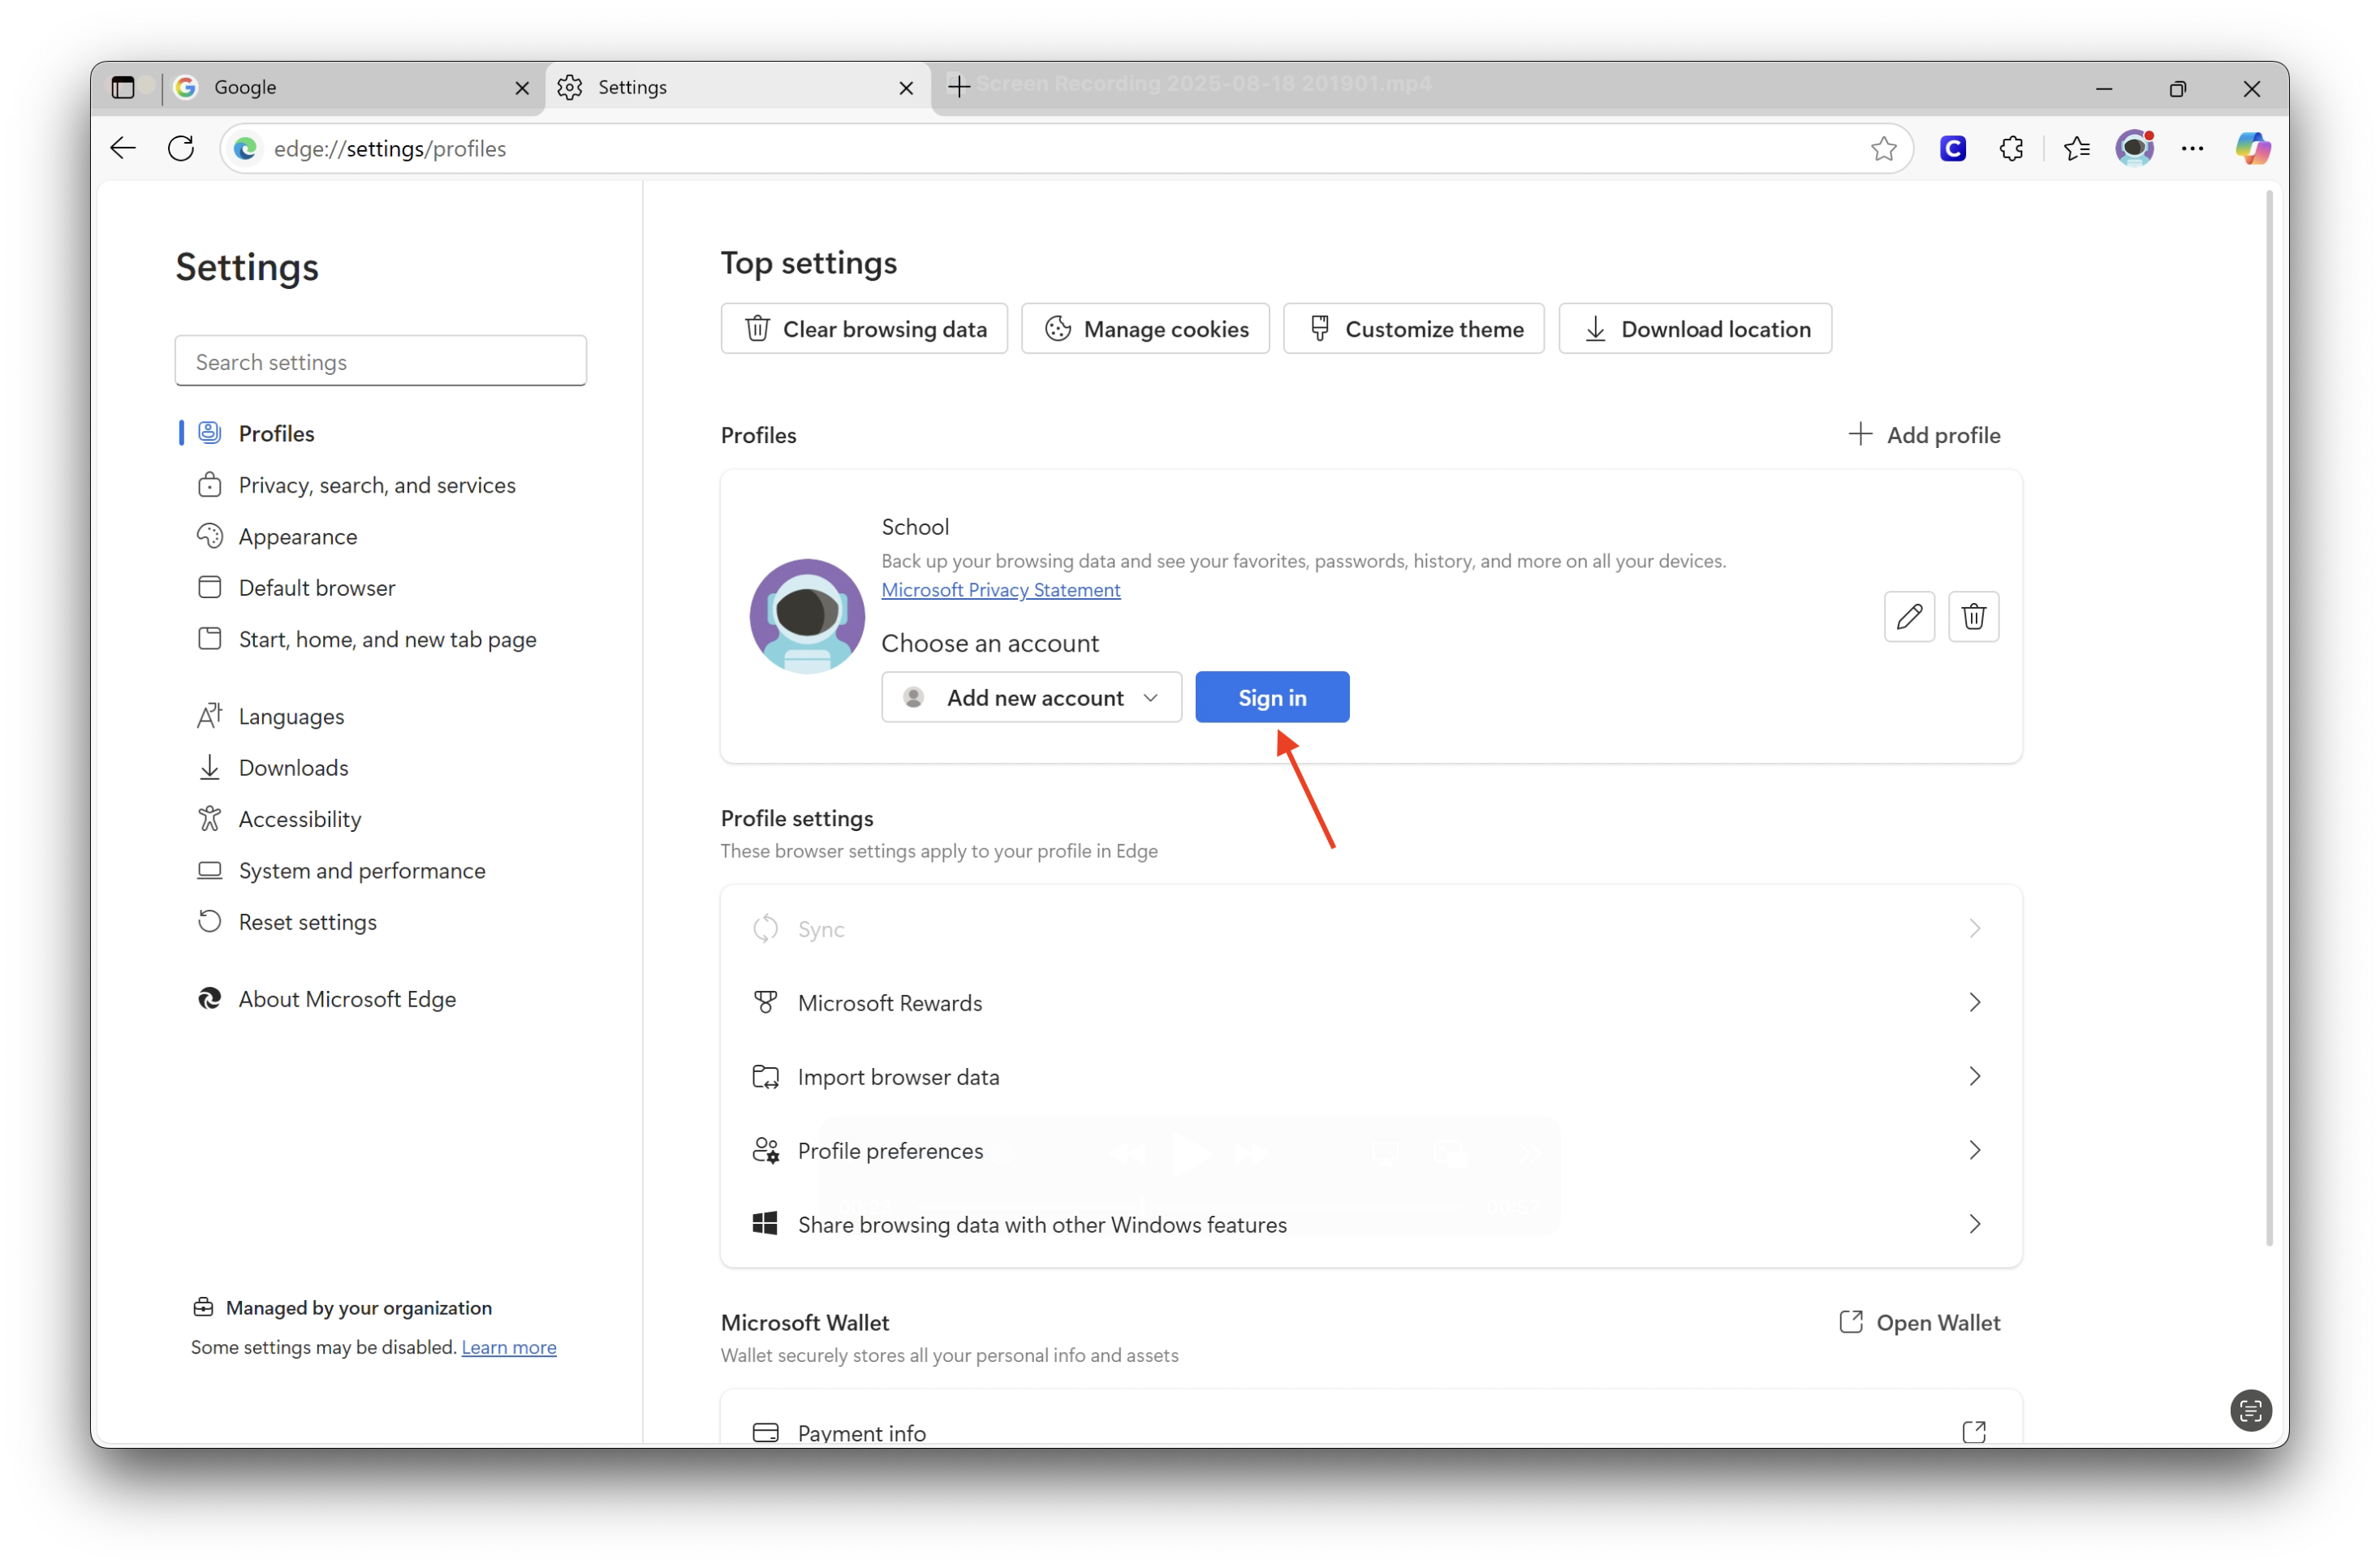Open the tab actions menu icon
The height and width of the screenshot is (1568, 2380).
coord(123,88)
